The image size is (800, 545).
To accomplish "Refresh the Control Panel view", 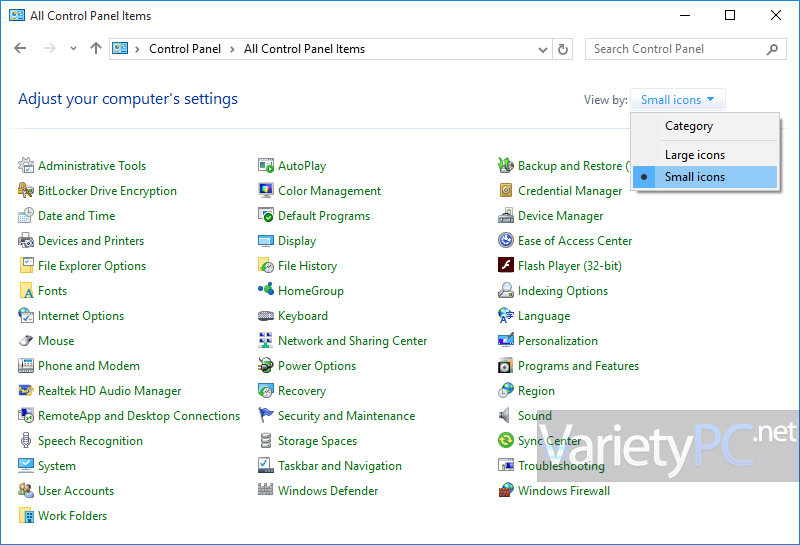I will tap(563, 49).
